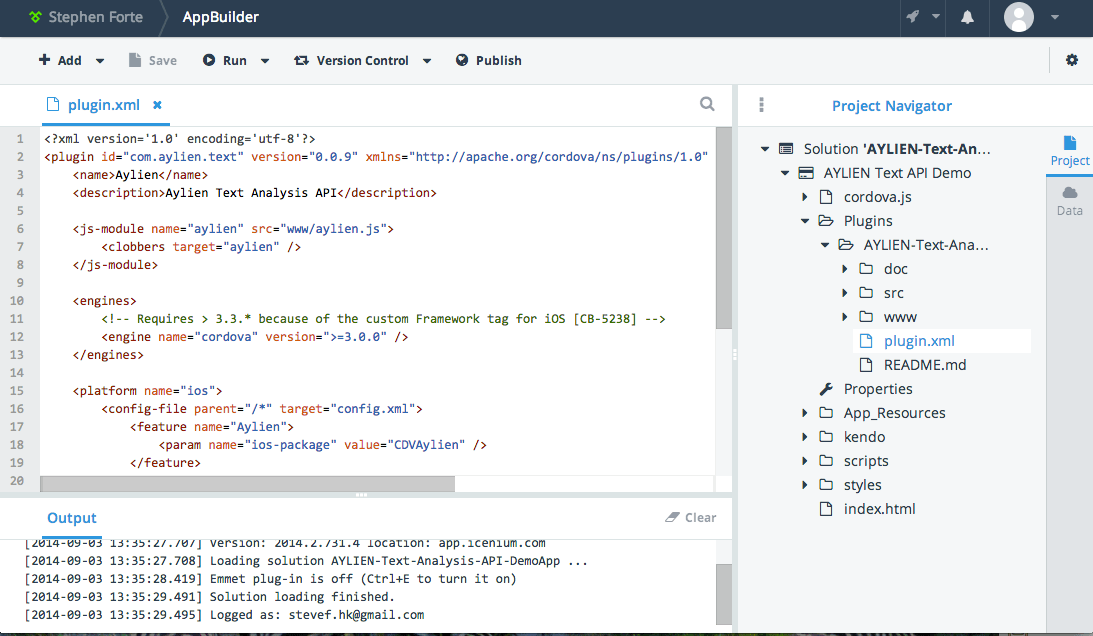Collapse the Solution tree node
The width and height of the screenshot is (1093, 636).
click(765, 149)
